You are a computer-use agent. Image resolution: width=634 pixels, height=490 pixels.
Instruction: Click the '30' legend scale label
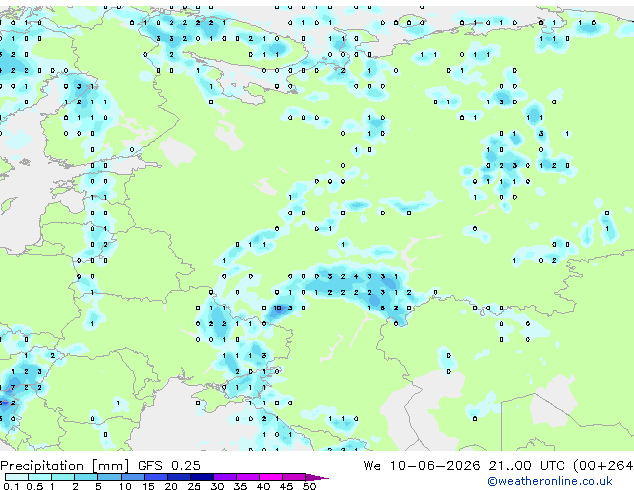click(x=217, y=486)
